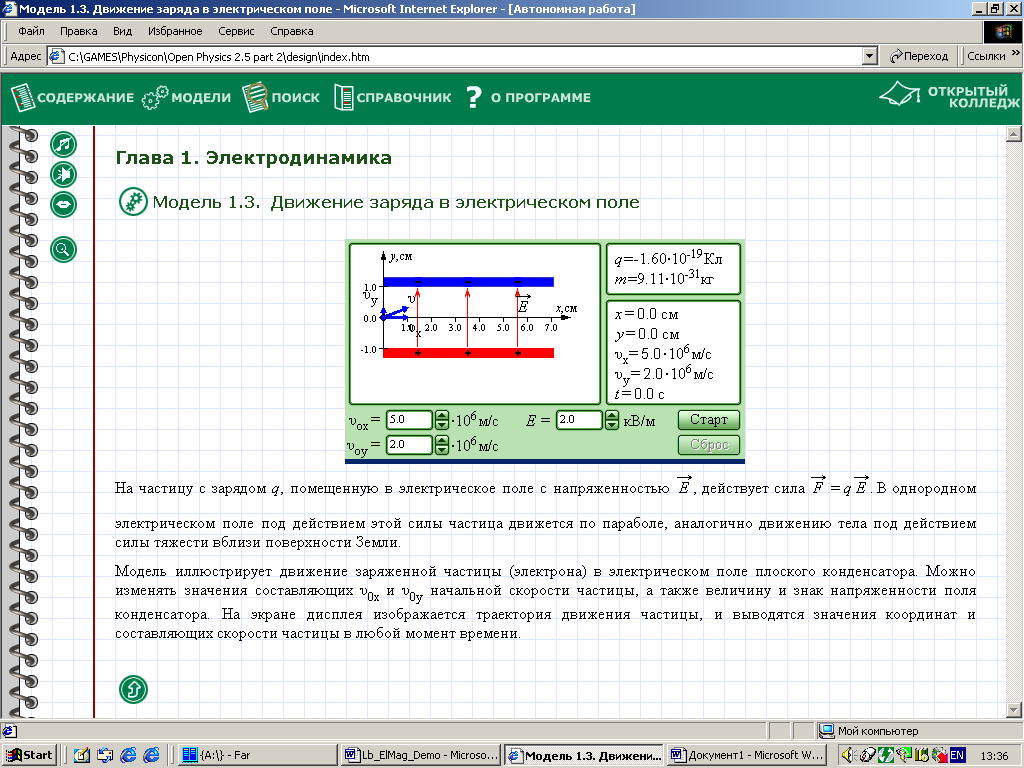Click the v0y velocity input field
This screenshot has height=768, width=1024.
409,445
